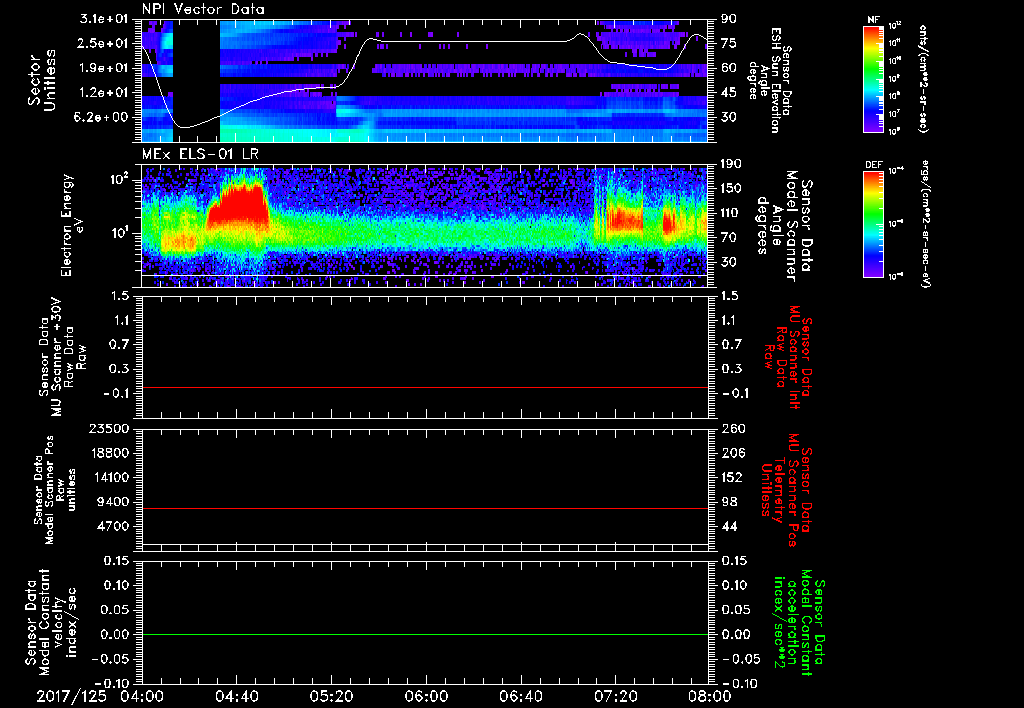Click the "44" telemetry tick value
1024x708 pixels.
pos(729,526)
